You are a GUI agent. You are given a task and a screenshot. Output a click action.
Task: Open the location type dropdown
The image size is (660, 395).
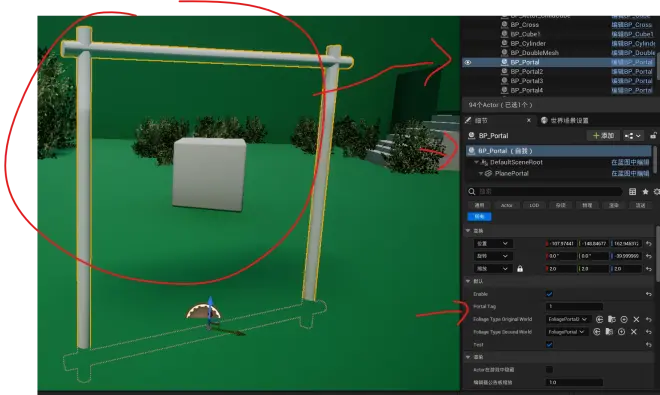493,243
